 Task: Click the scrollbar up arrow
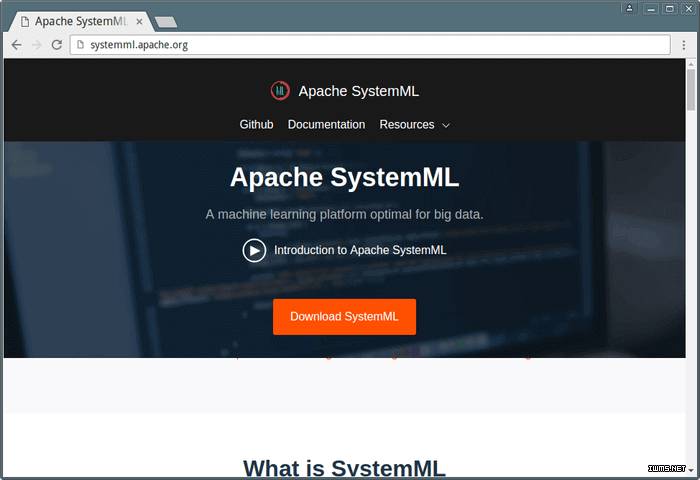[691, 64]
